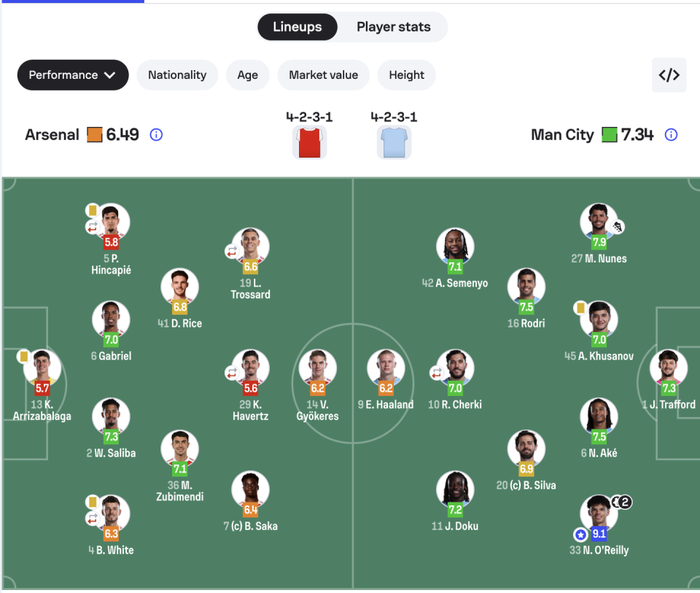Image resolution: width=700 pixels, height=593 pixels.
Task: Switch to Lineups tab
Action: pyautogui.click(x=297, y=27)
